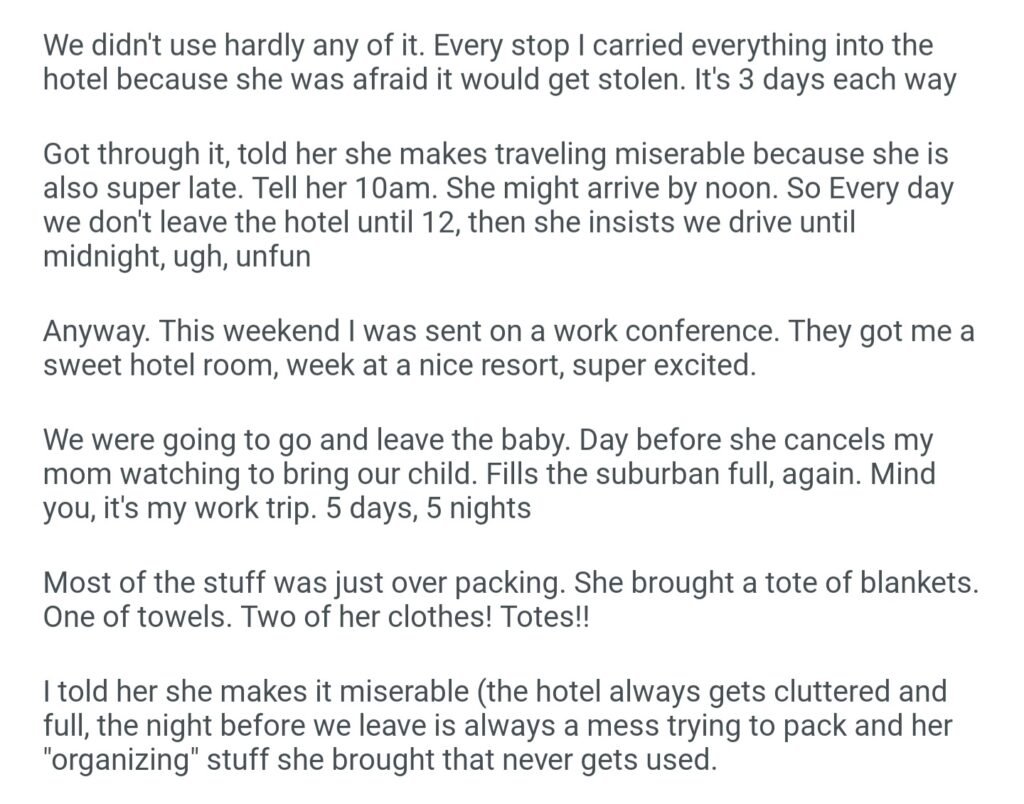Click the word "Anyway"

coord(95,331)
